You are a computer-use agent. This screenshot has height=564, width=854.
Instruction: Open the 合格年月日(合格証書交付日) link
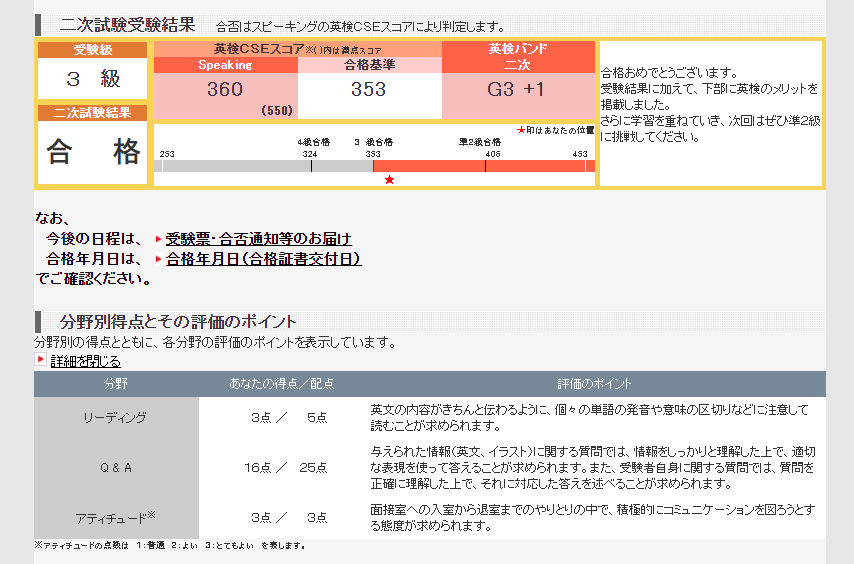pos(263,259)
